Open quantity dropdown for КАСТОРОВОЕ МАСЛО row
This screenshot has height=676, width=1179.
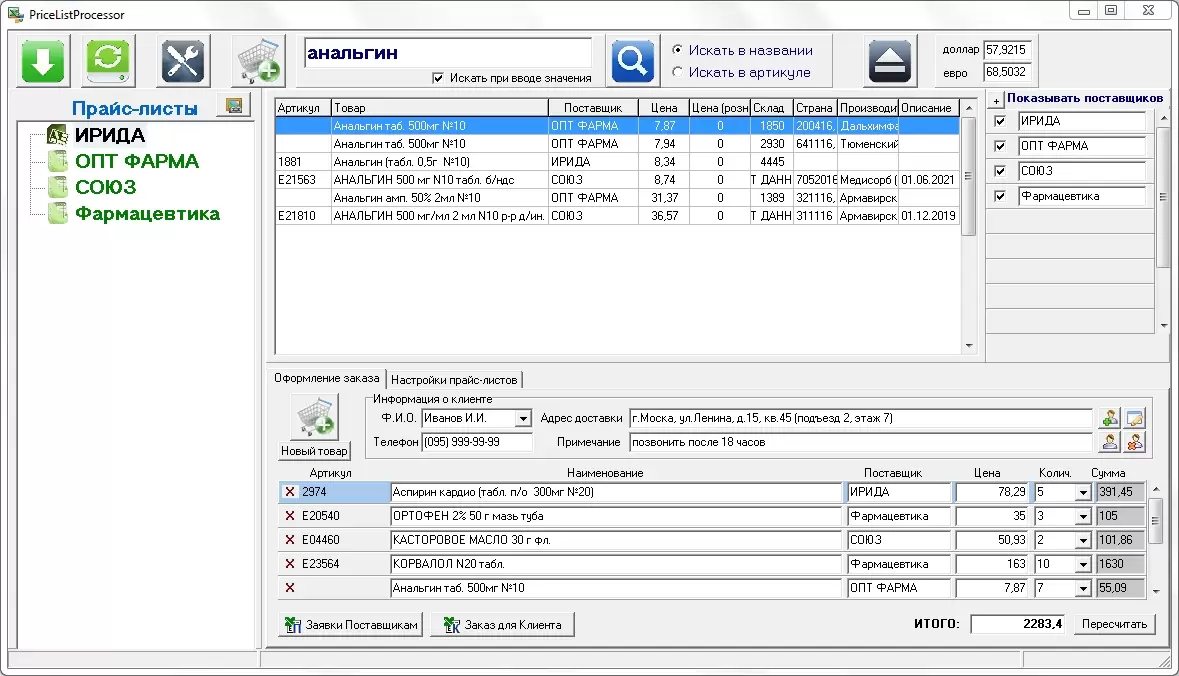pos(1082,540)
